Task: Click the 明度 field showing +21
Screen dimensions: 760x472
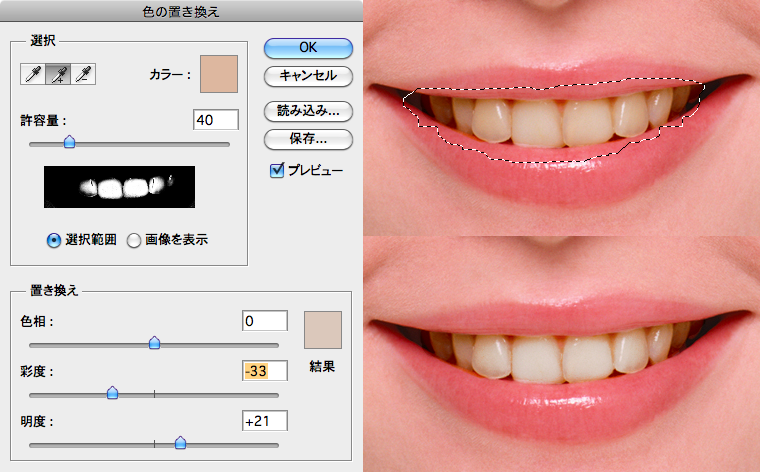Action: 265,421
